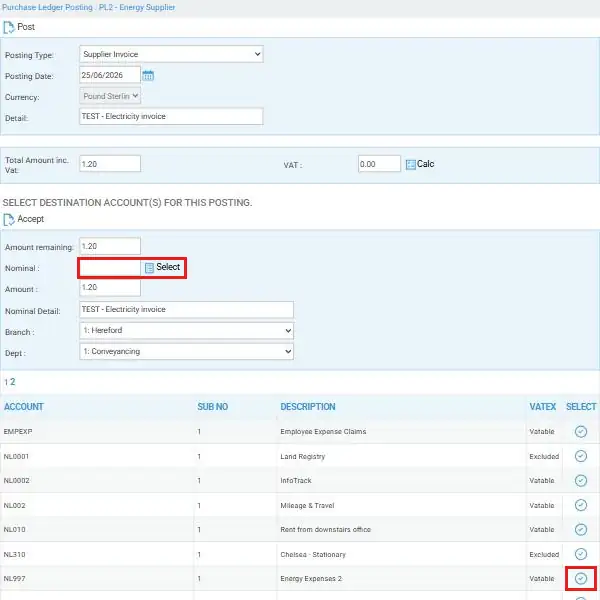Click the empty Nominal code field
This screenshot has height=600, width=600.
coord(110,268)
